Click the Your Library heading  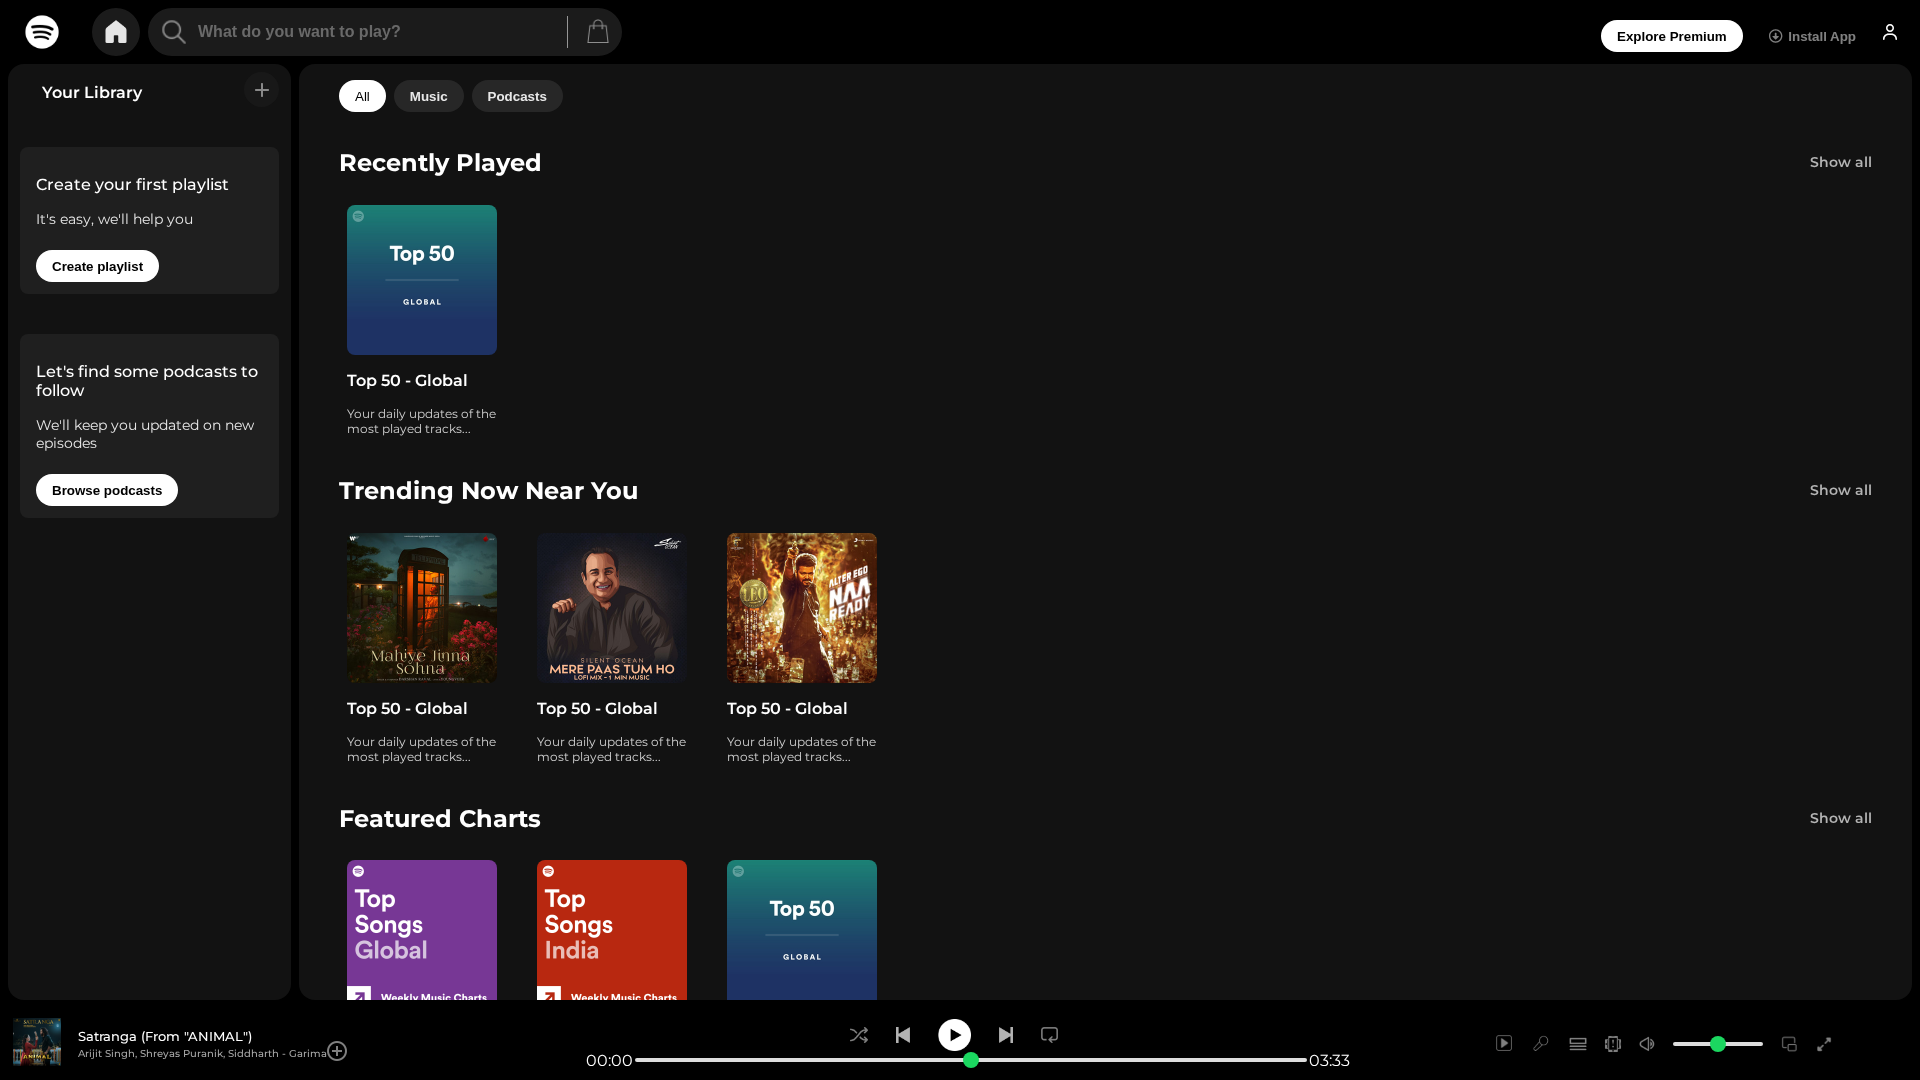point(92,92)
